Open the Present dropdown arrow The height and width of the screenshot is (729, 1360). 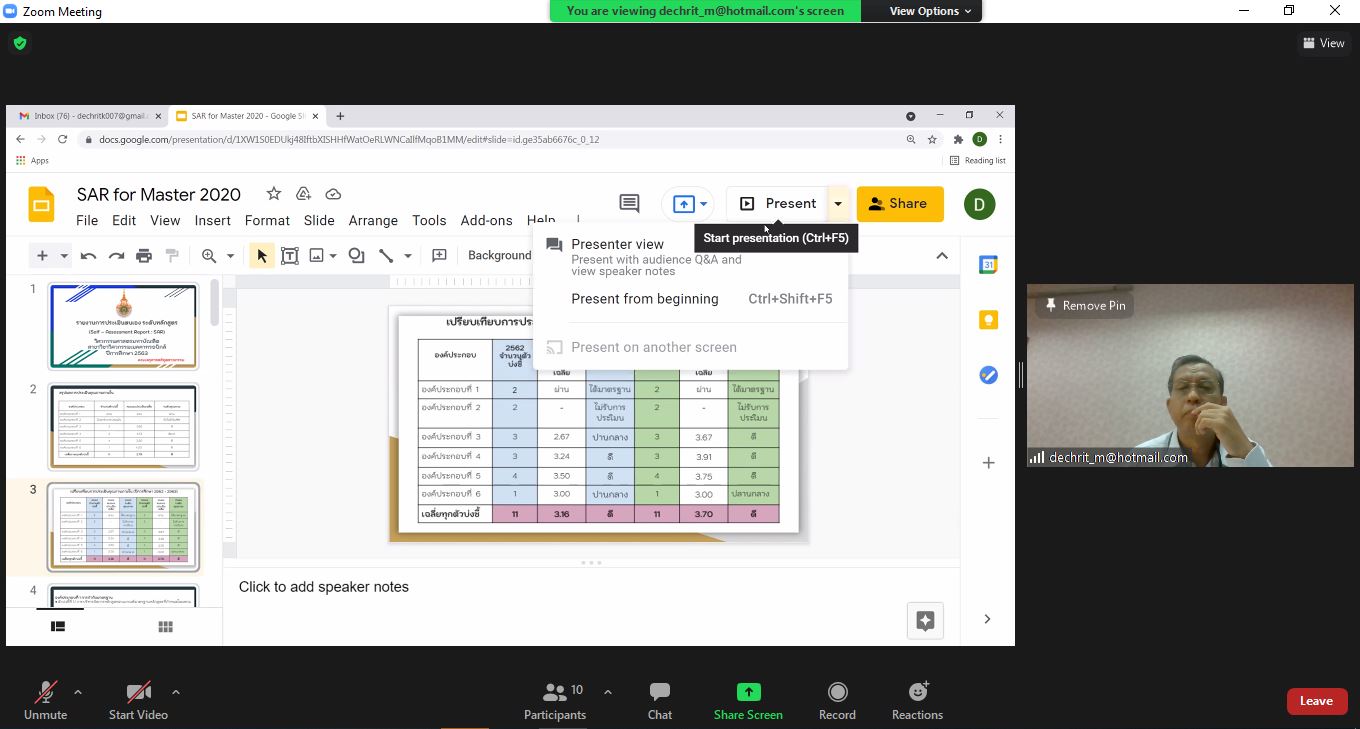click(x=838, y=204)
